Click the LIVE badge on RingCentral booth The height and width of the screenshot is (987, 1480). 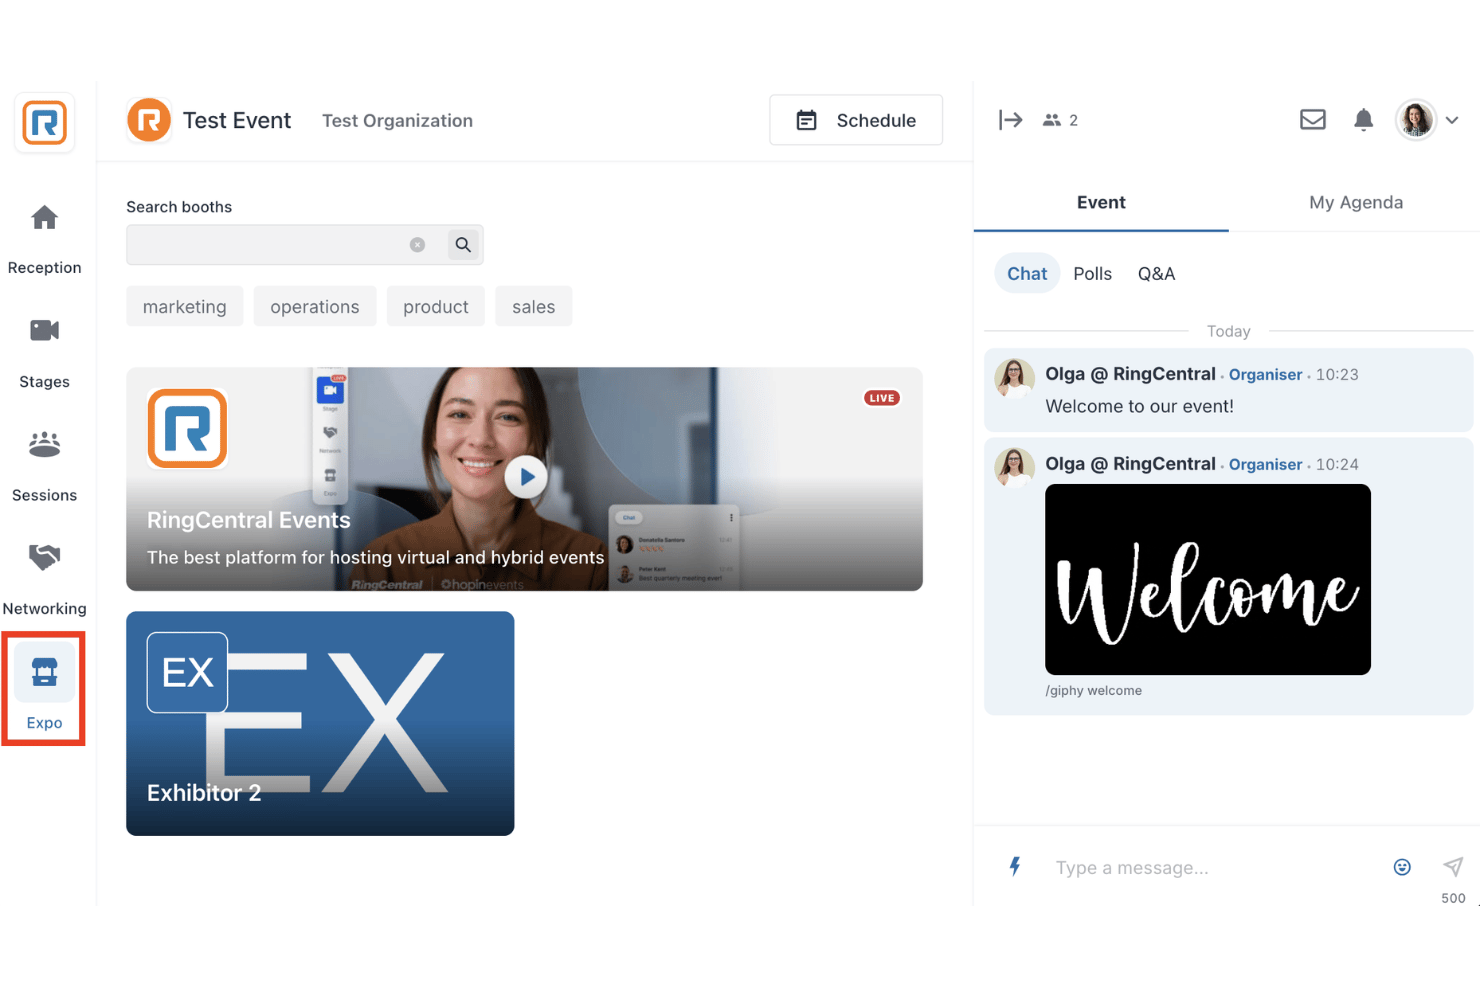pos(882,398)
